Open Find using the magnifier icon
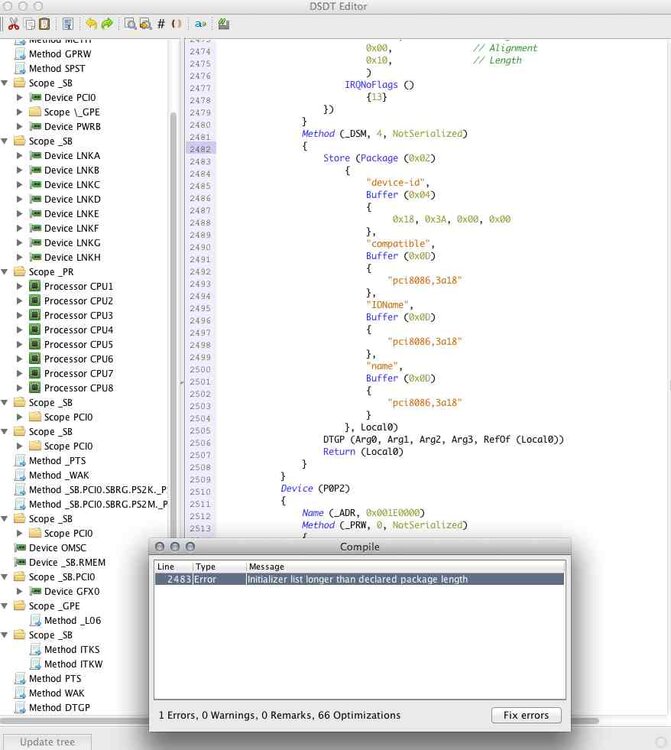Screen dimensions: 671x750 (x=130, y=23)
